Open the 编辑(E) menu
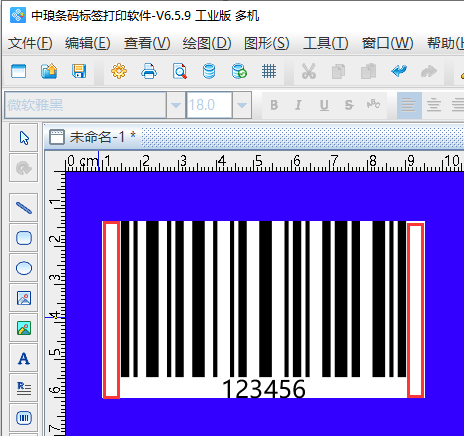Screen dimensions: 464x436 pyautogui.click(x=88, y=43)
